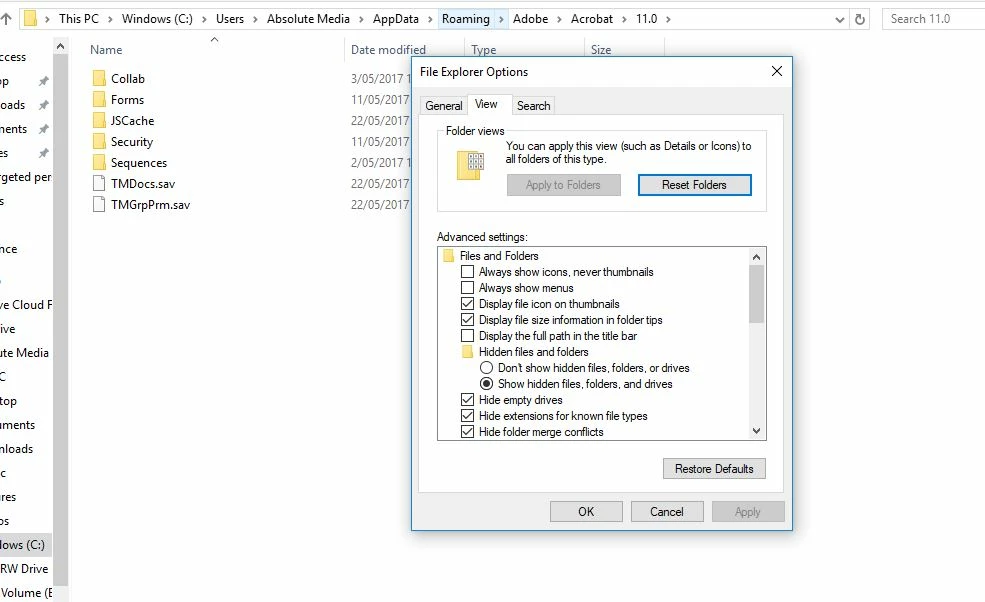The width and height of the screenshot is (985, 602).
Task: Click the Sequences folder icon
Action: (x=99, y=163)
